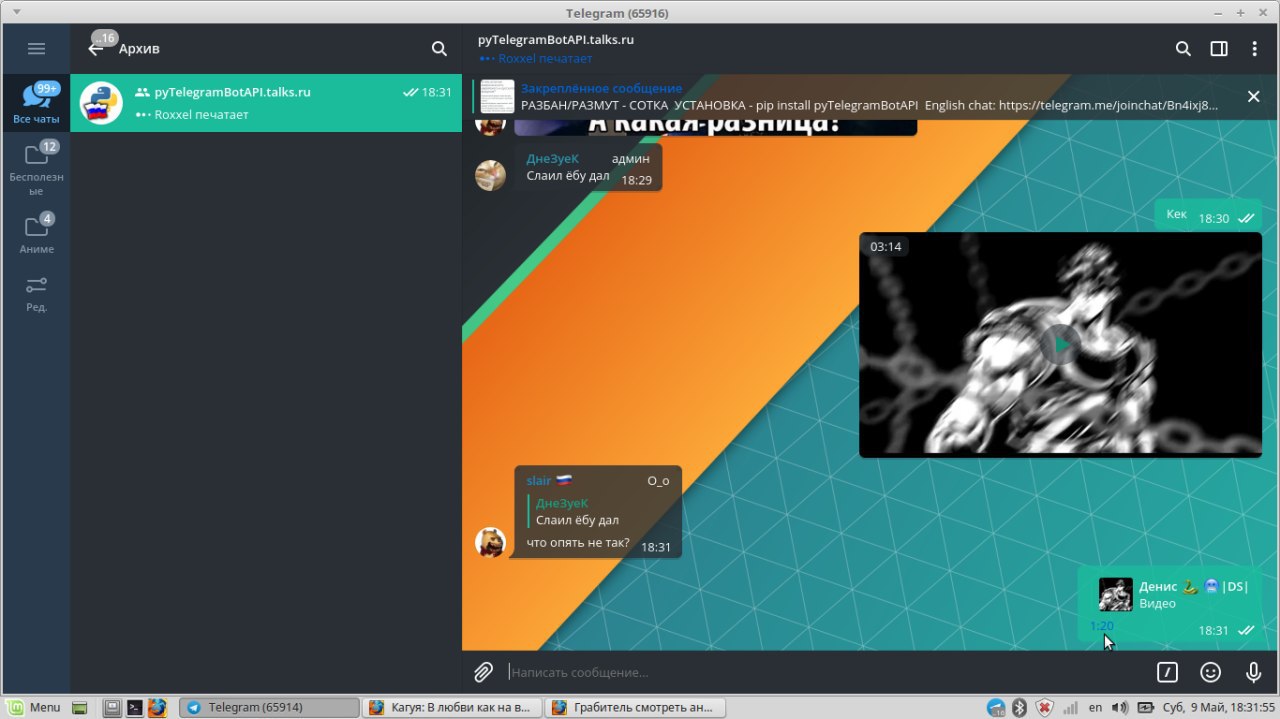Click the slair sender name
Viewport: 1280px width, 719px height.
tap(538, 480)
